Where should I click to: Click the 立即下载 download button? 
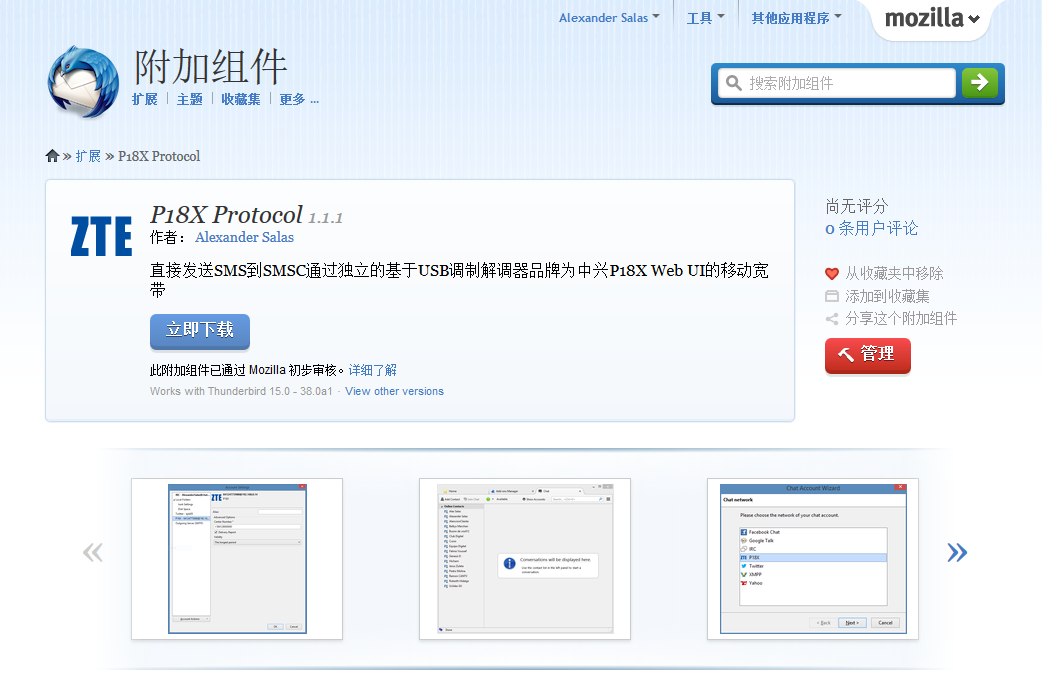(x=199, y=331)
